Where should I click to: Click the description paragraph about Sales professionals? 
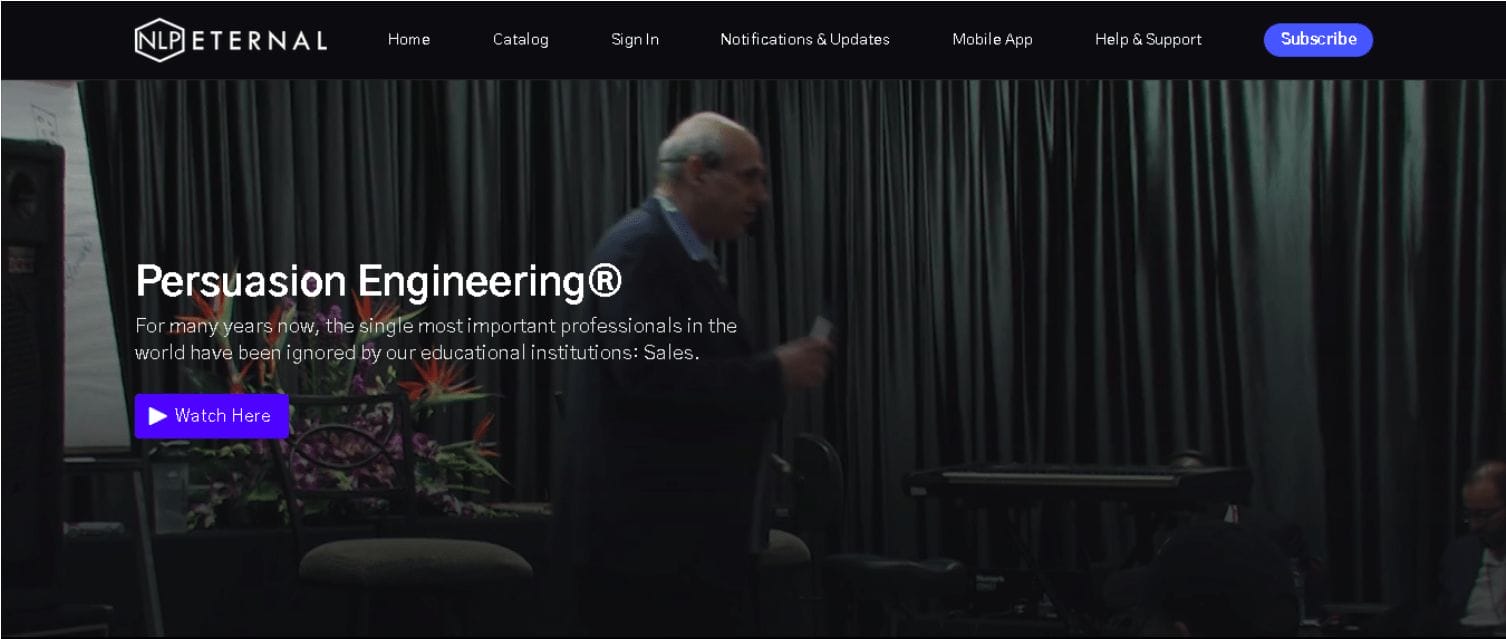(x=436, y=339)
